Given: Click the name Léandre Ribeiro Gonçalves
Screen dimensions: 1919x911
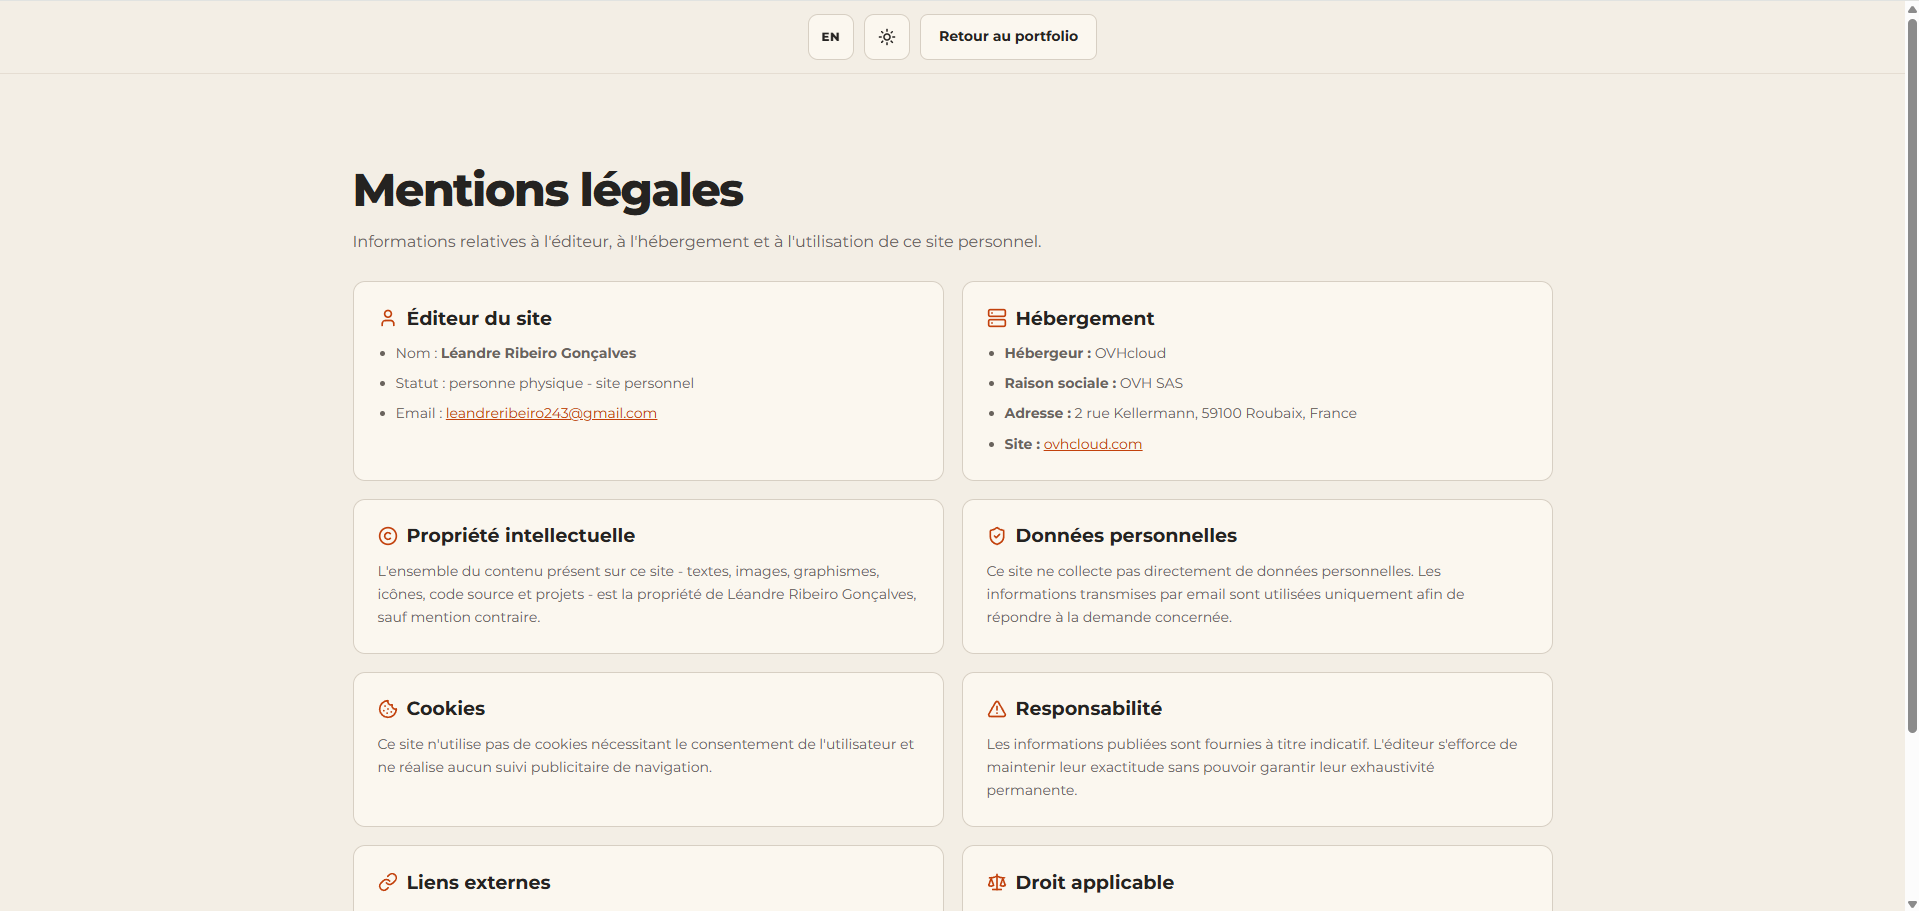Looking at the screenshot, I should pos(538,353).
